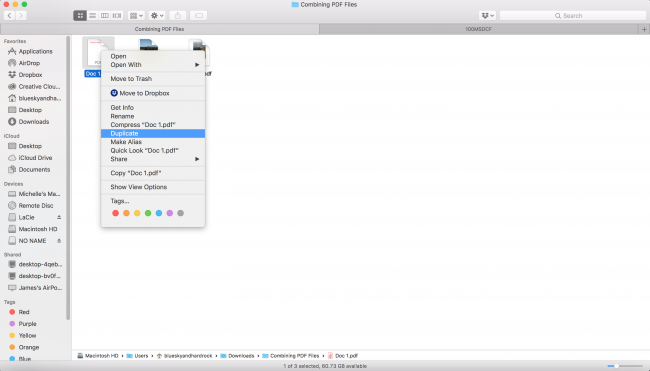
Task: Open the Action gear dropdown menu
Action: click(x=157, y=16)
